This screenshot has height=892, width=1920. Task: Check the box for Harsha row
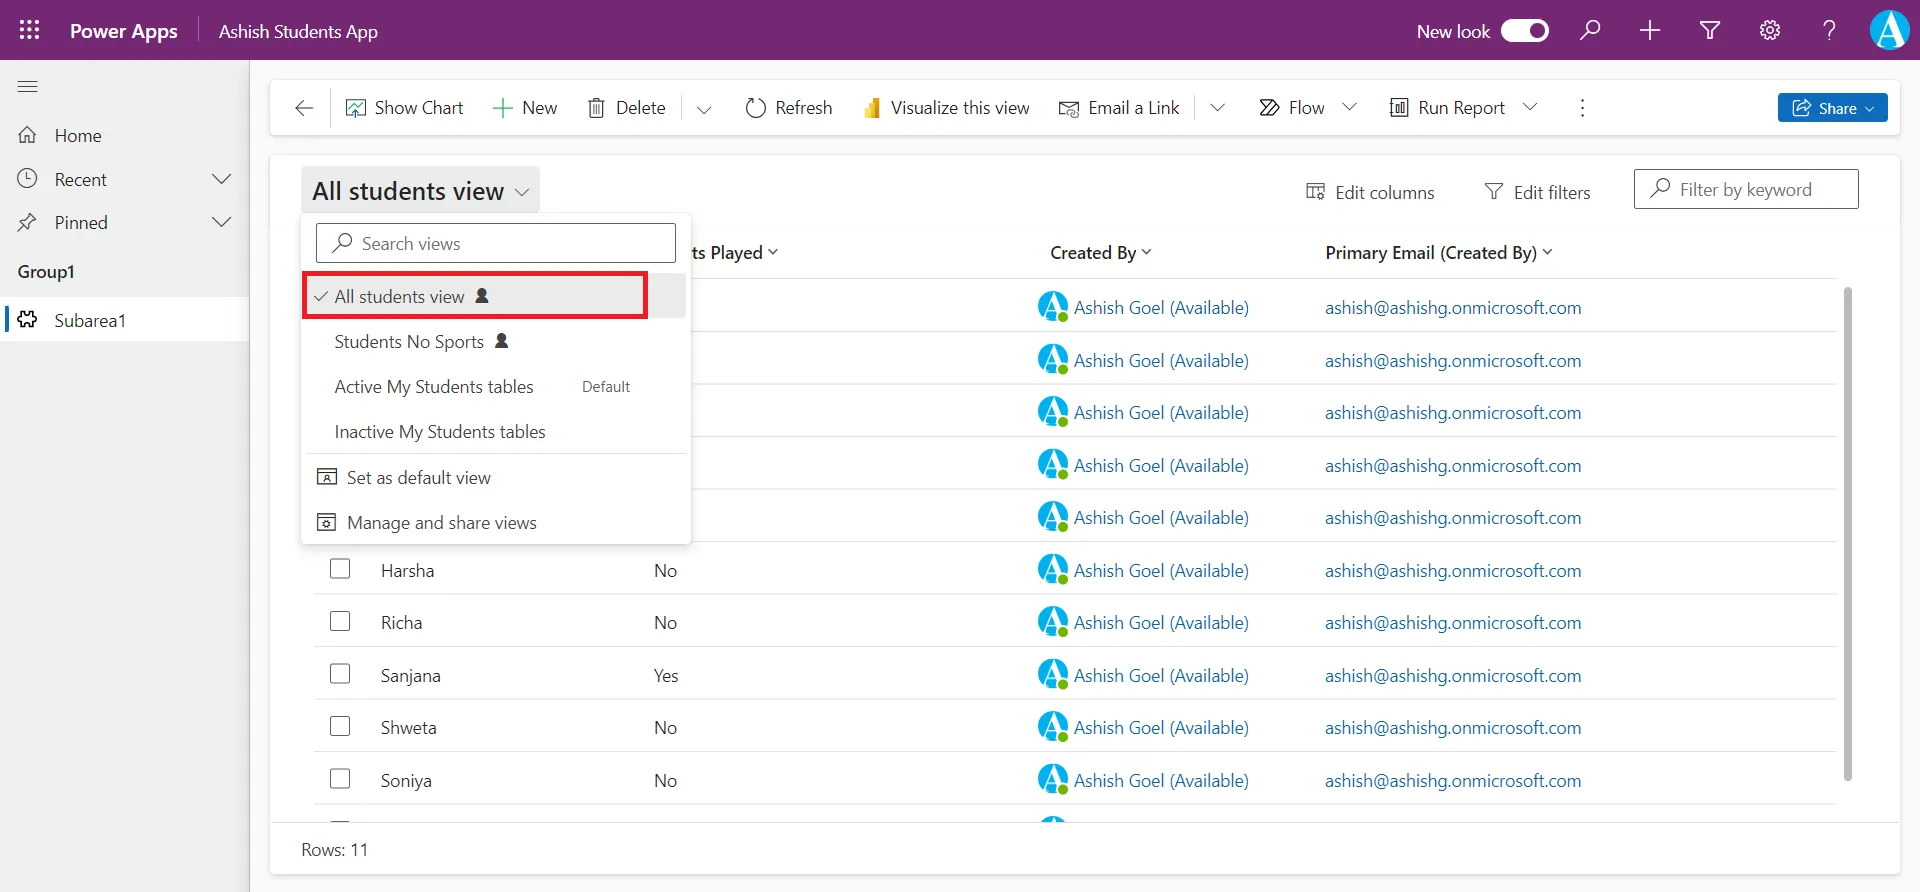click(340, 569)
